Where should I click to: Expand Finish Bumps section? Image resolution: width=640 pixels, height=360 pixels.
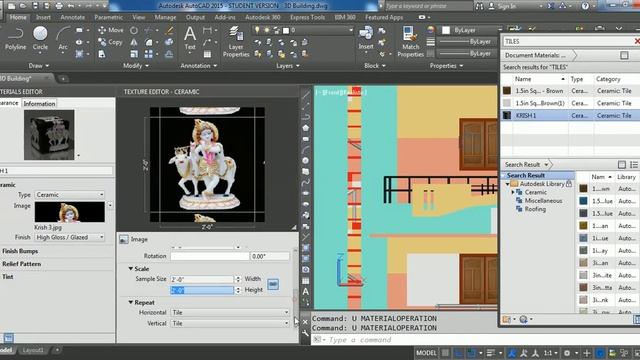coord(20,251)
